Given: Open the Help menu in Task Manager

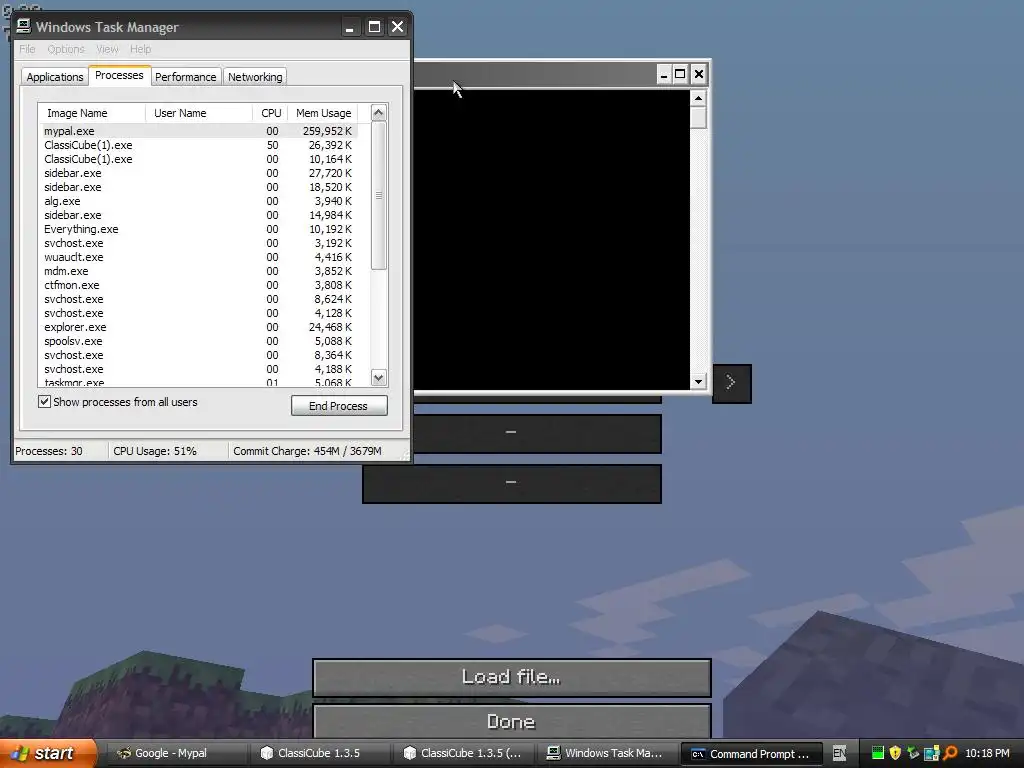Looking at the screenshot, I should (140, 49).
